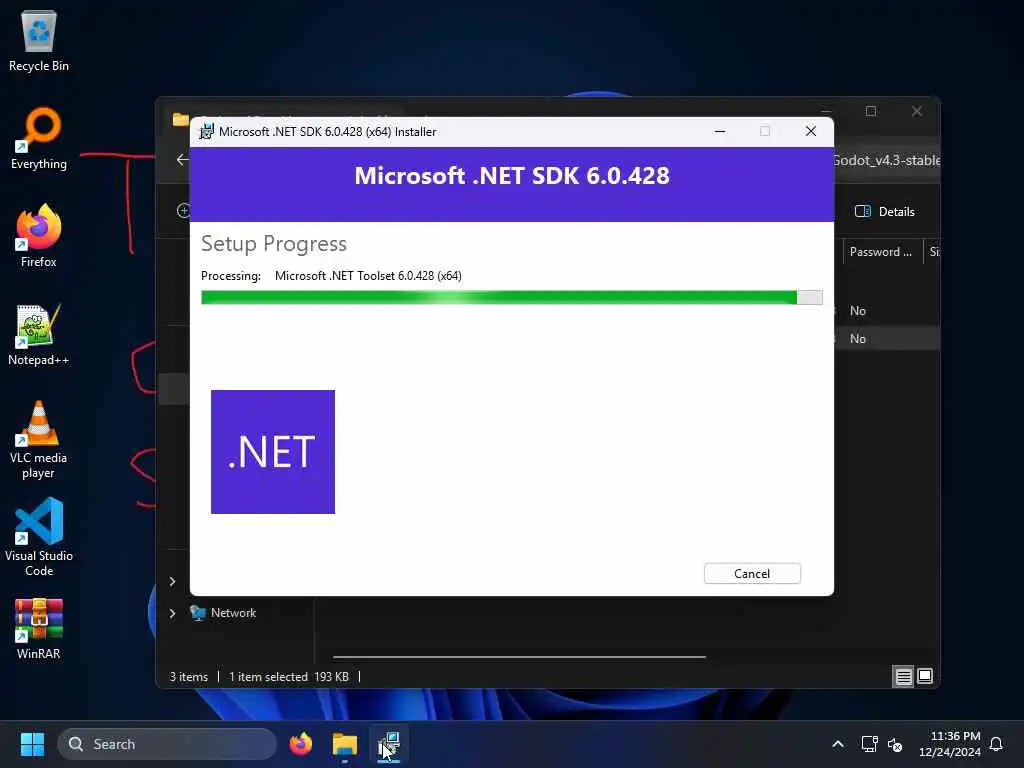This screenshot has height=768, width=1024.
Task: Expand the tree node above Network
Action: pos(172,581)
